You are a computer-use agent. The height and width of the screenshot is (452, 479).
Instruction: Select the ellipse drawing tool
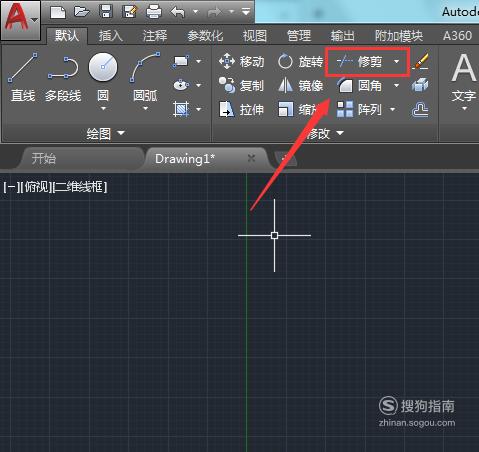pos(181,85)
